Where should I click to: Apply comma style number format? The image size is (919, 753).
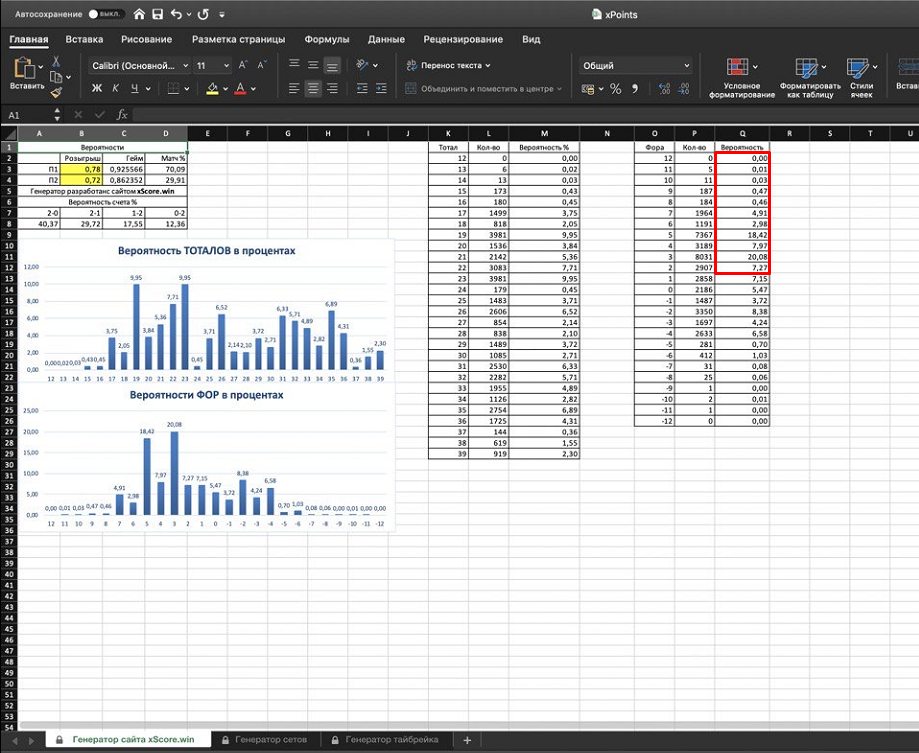[x=635, y=88]
